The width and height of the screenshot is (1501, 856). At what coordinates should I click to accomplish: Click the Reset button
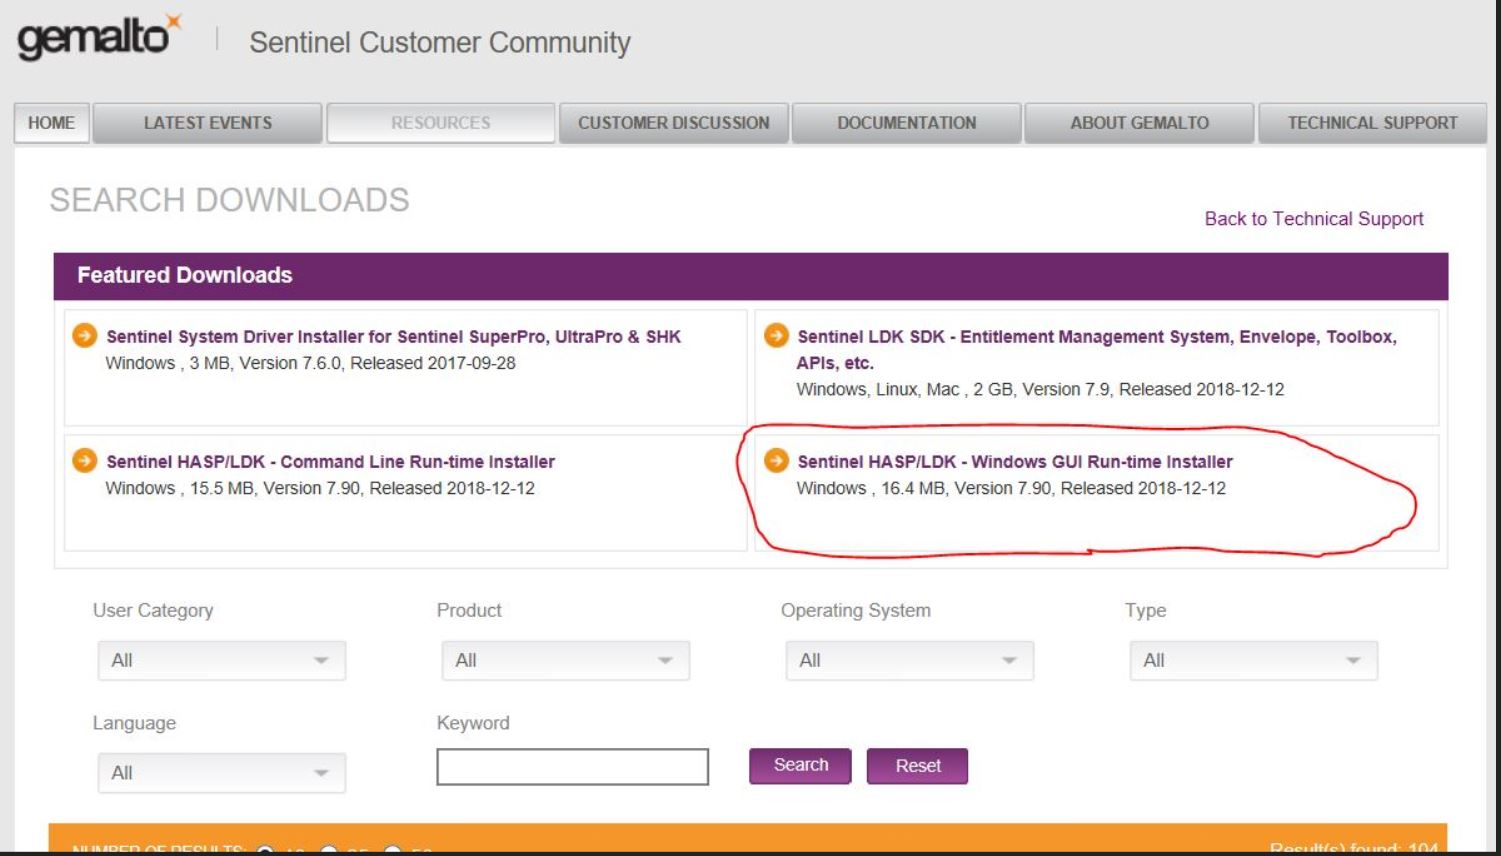click(918, 766)
